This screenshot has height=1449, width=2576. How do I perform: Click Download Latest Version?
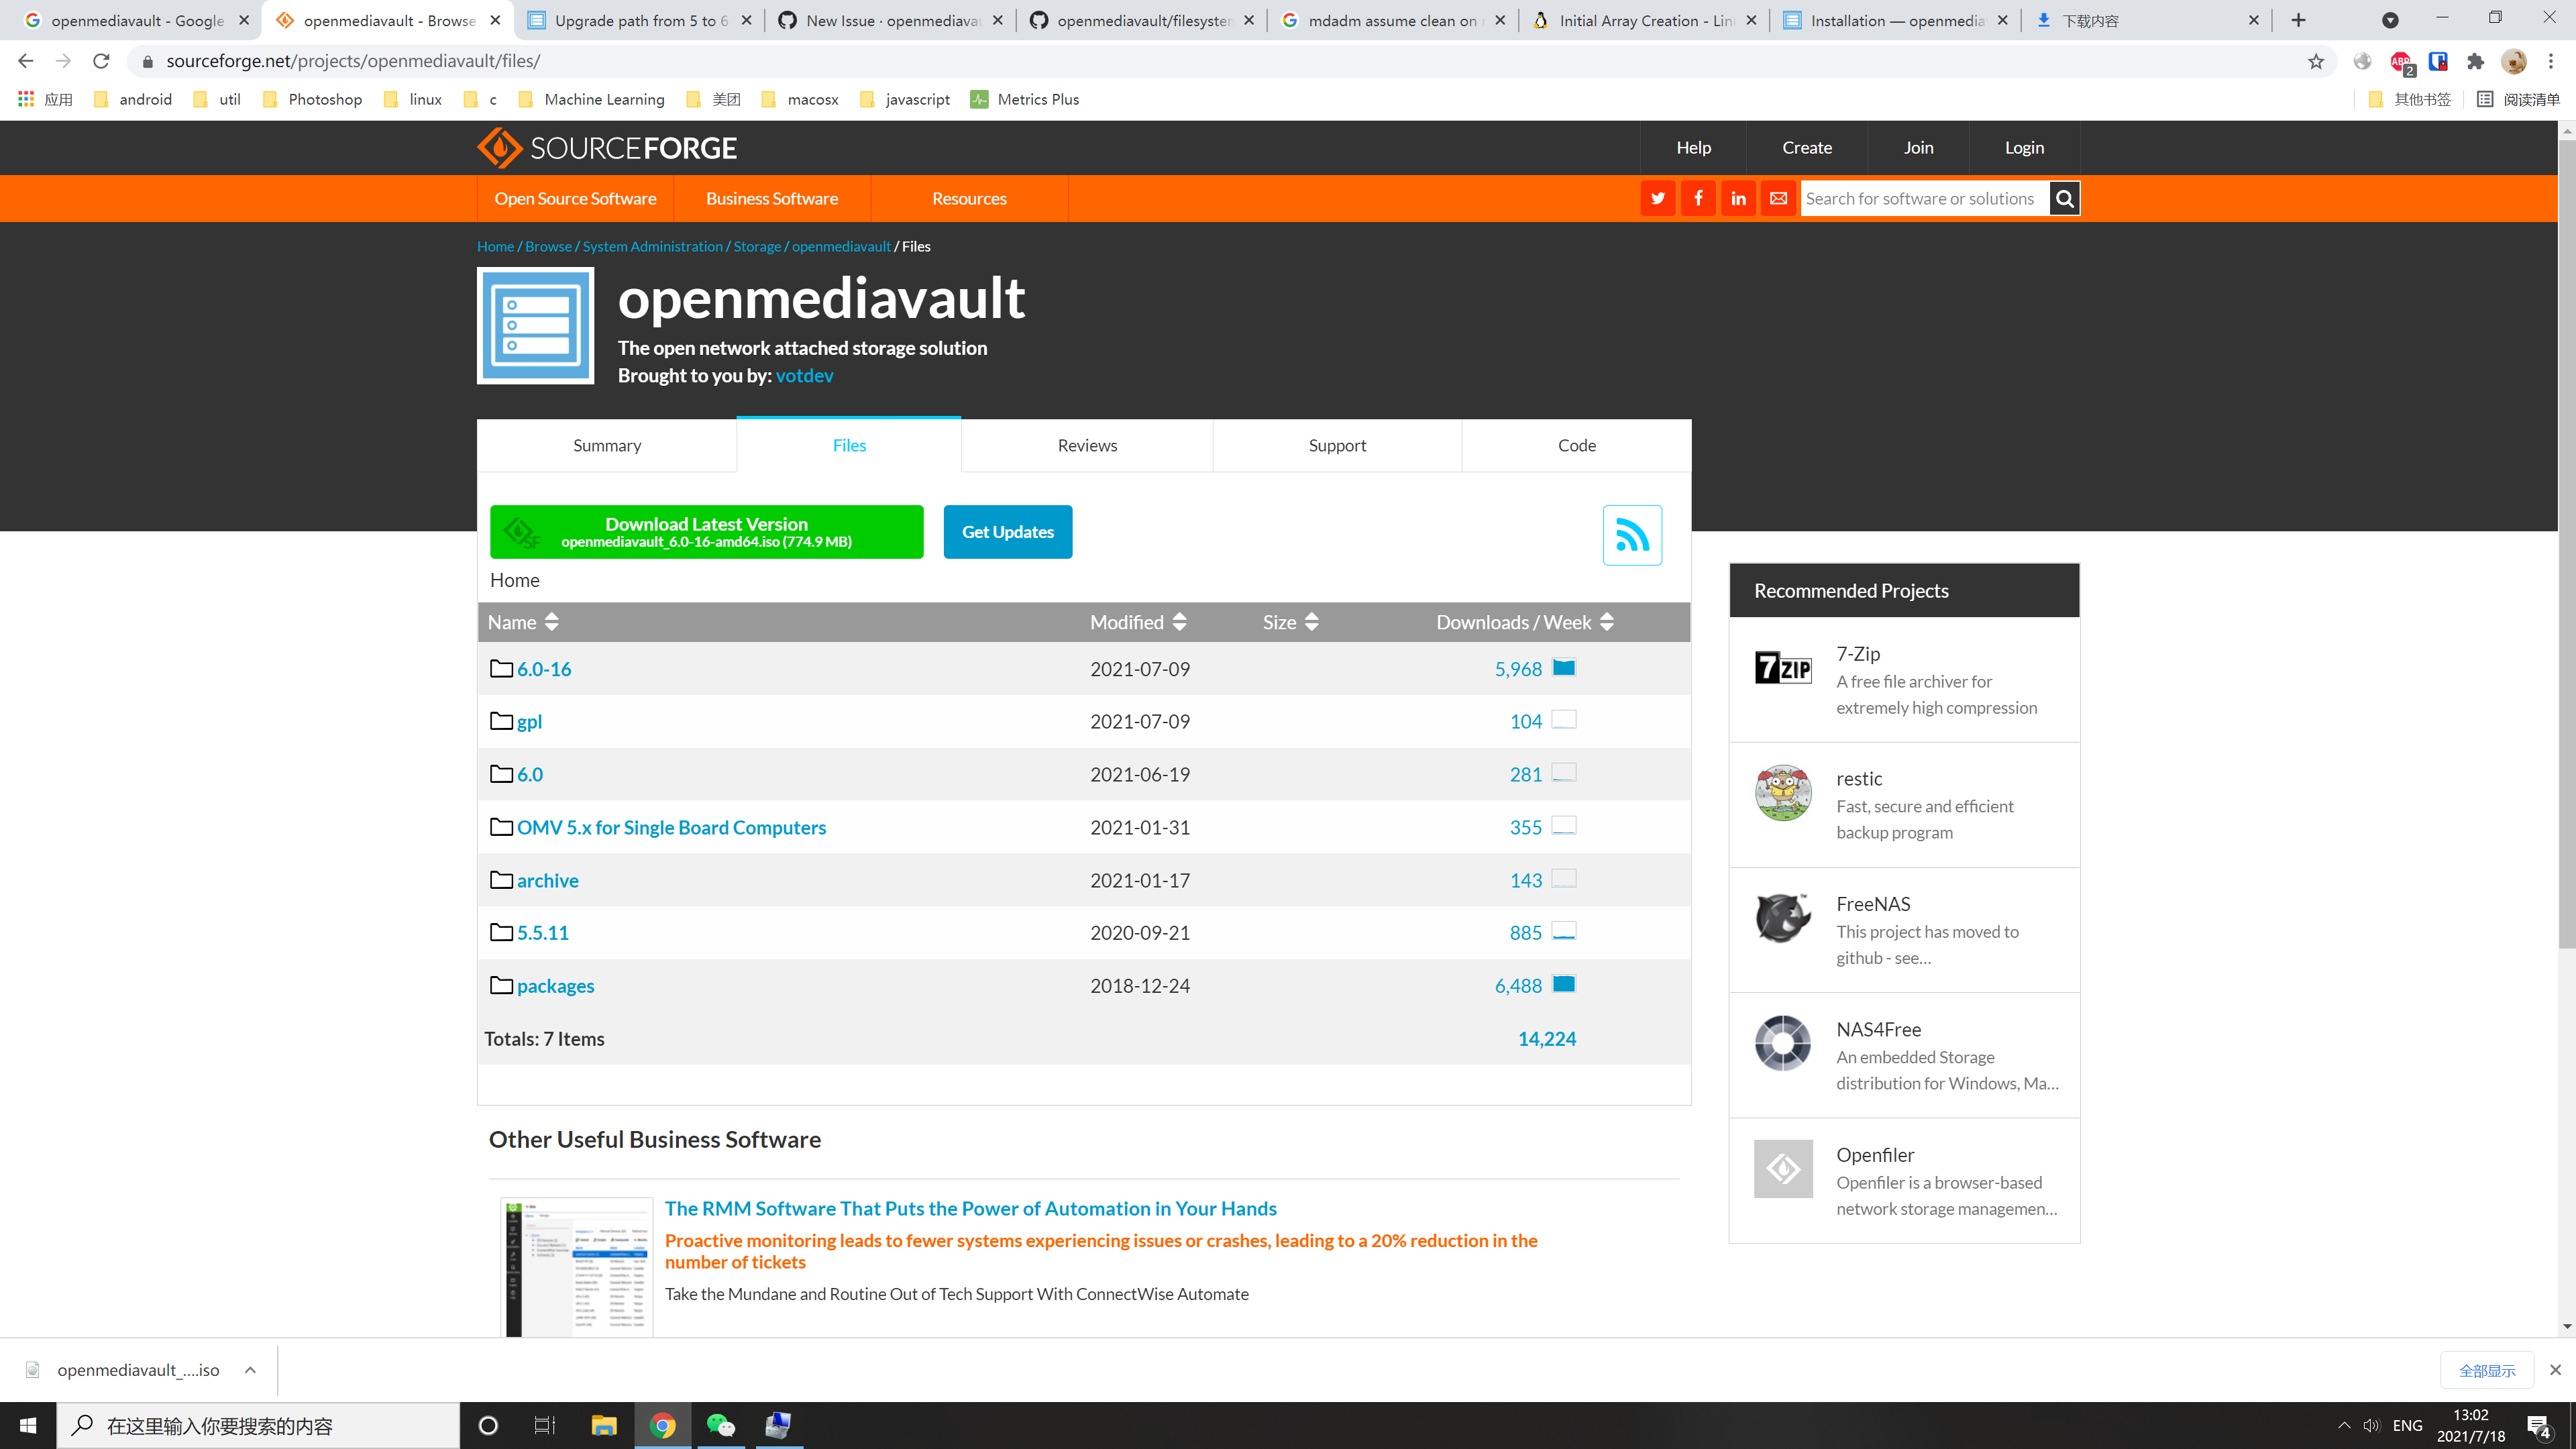tap(706, 531)
